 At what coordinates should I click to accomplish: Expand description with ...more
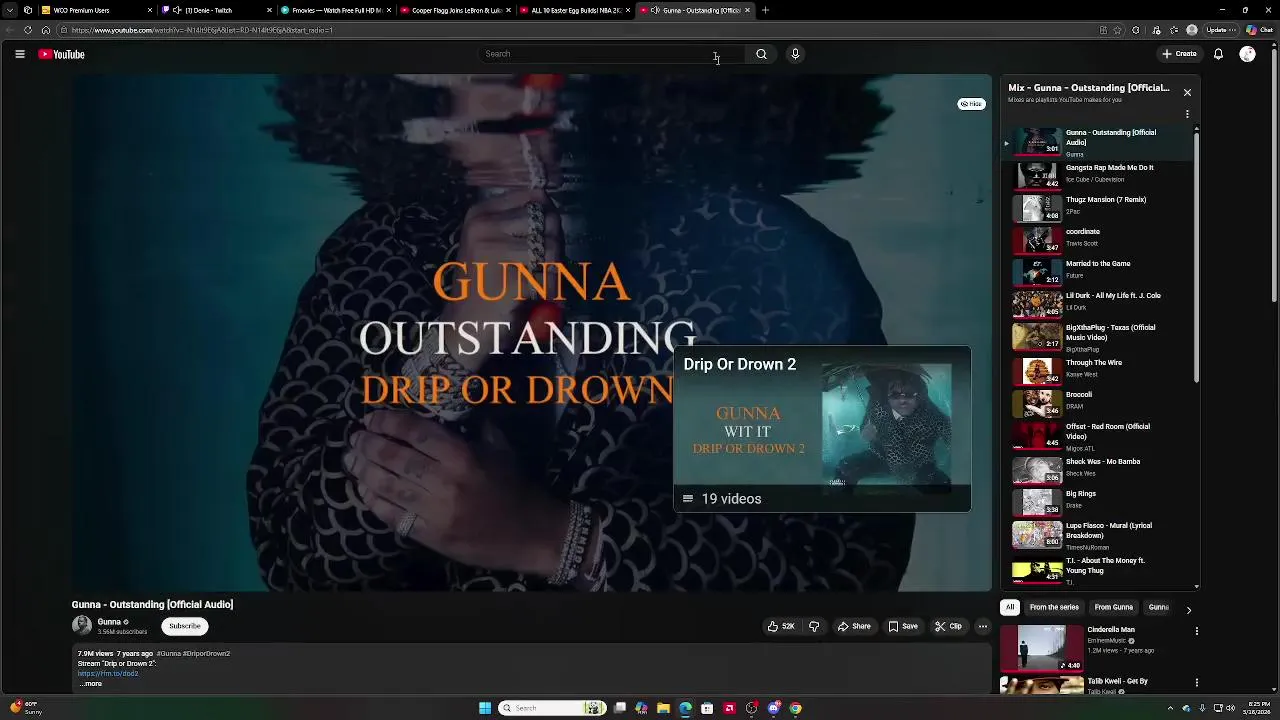tap(90, 684)
